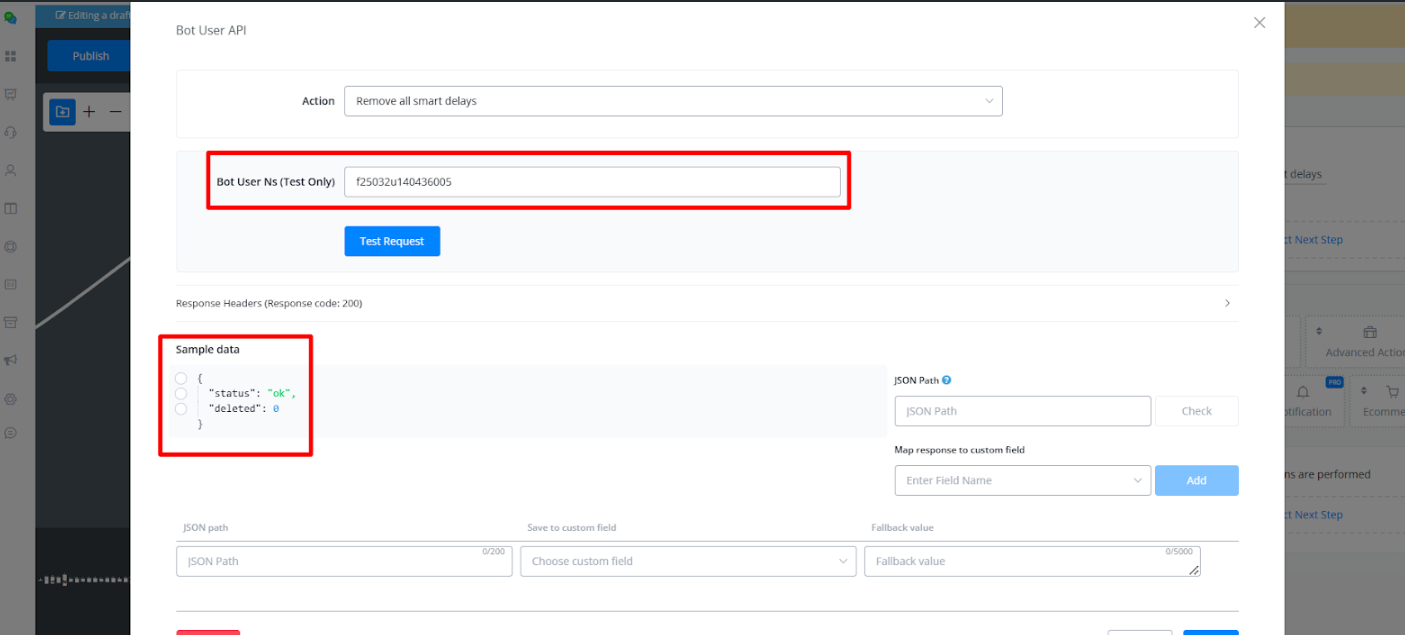Click the megaphone broadcast icon in sidebar
This screenshot has width=1405, height=635.
pyautogui.click(x=11, y=360)
